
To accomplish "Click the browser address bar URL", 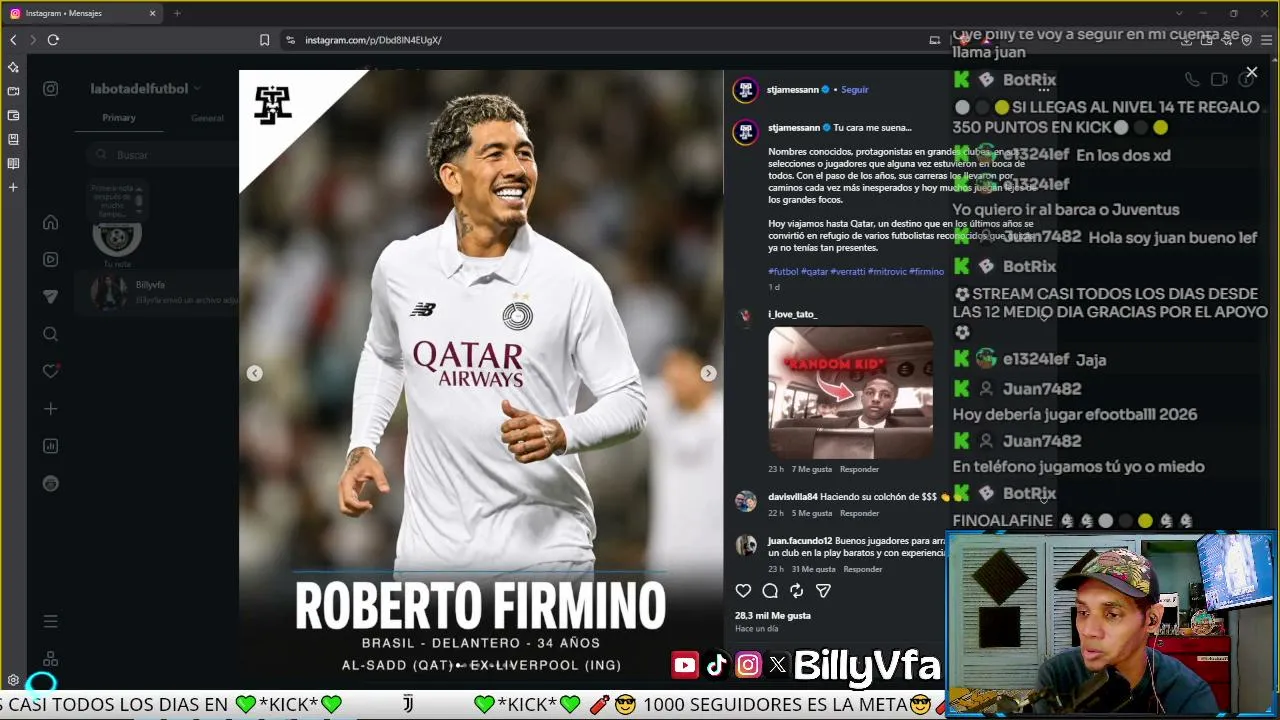I will [373, 40].
